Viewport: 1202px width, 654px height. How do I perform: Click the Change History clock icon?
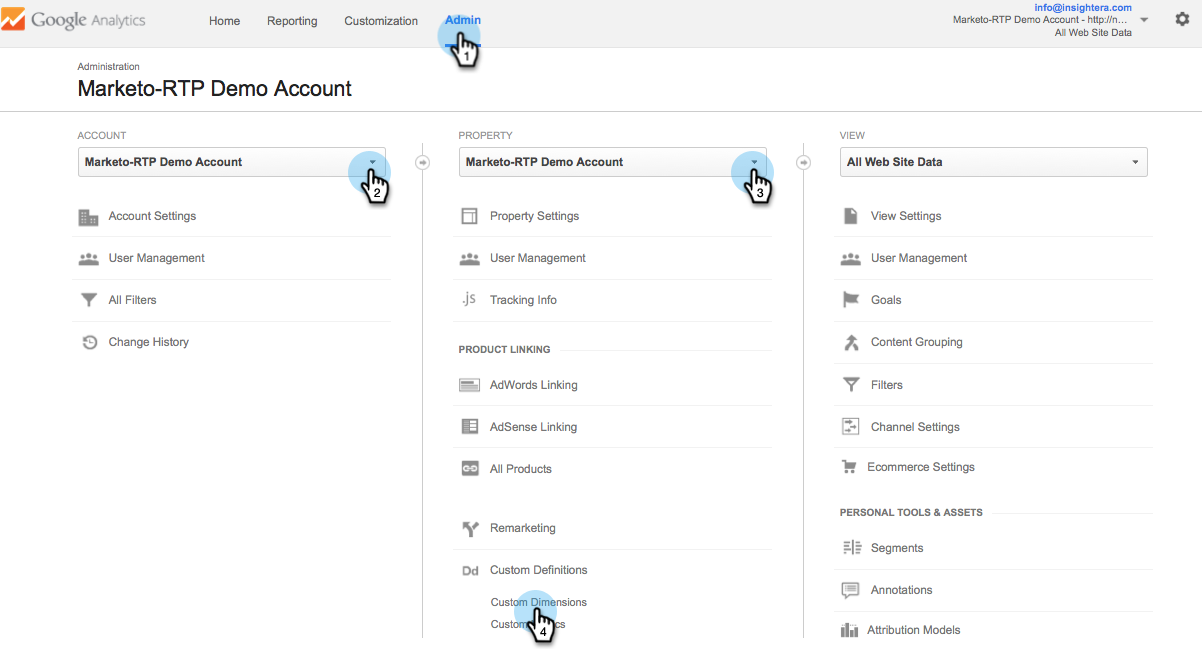tap(88, 342)
